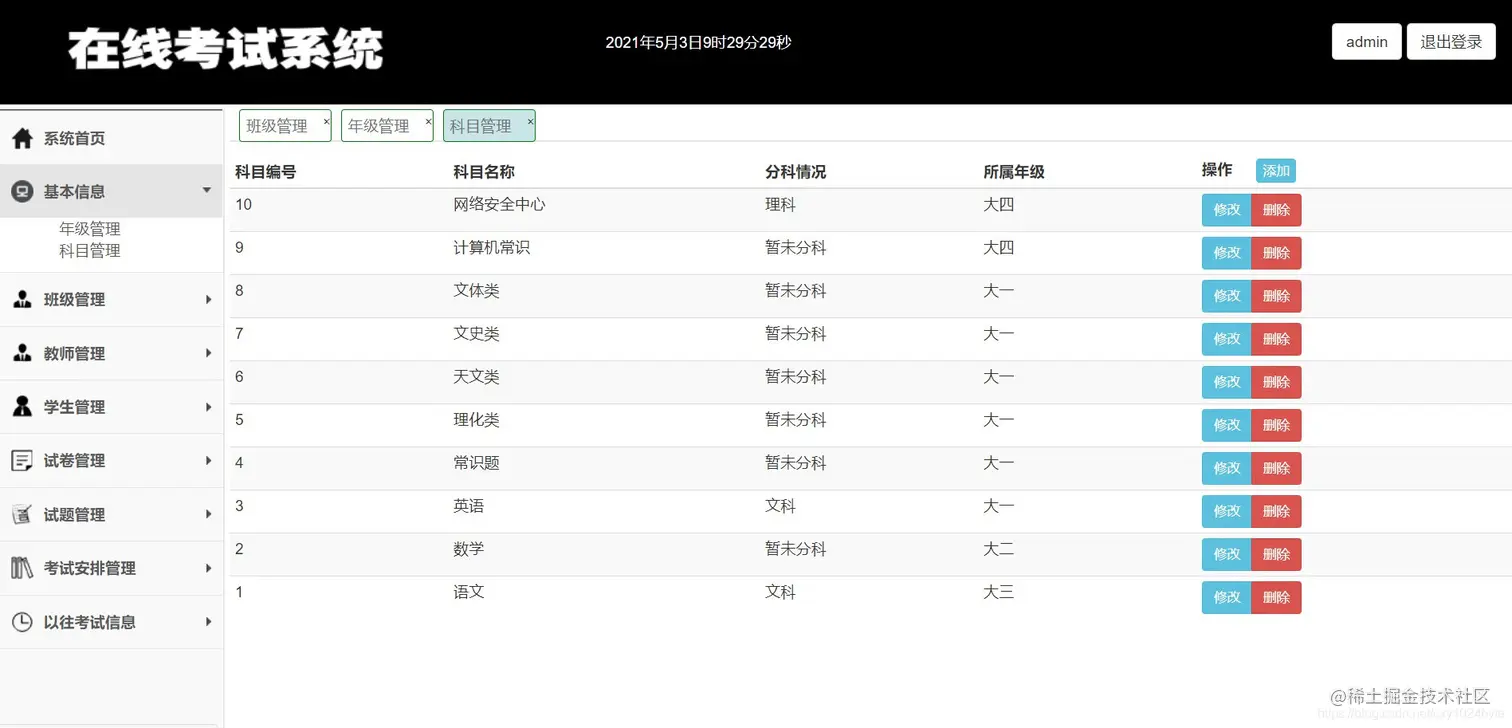Click the 大三 grade cell

pos(998,591)
